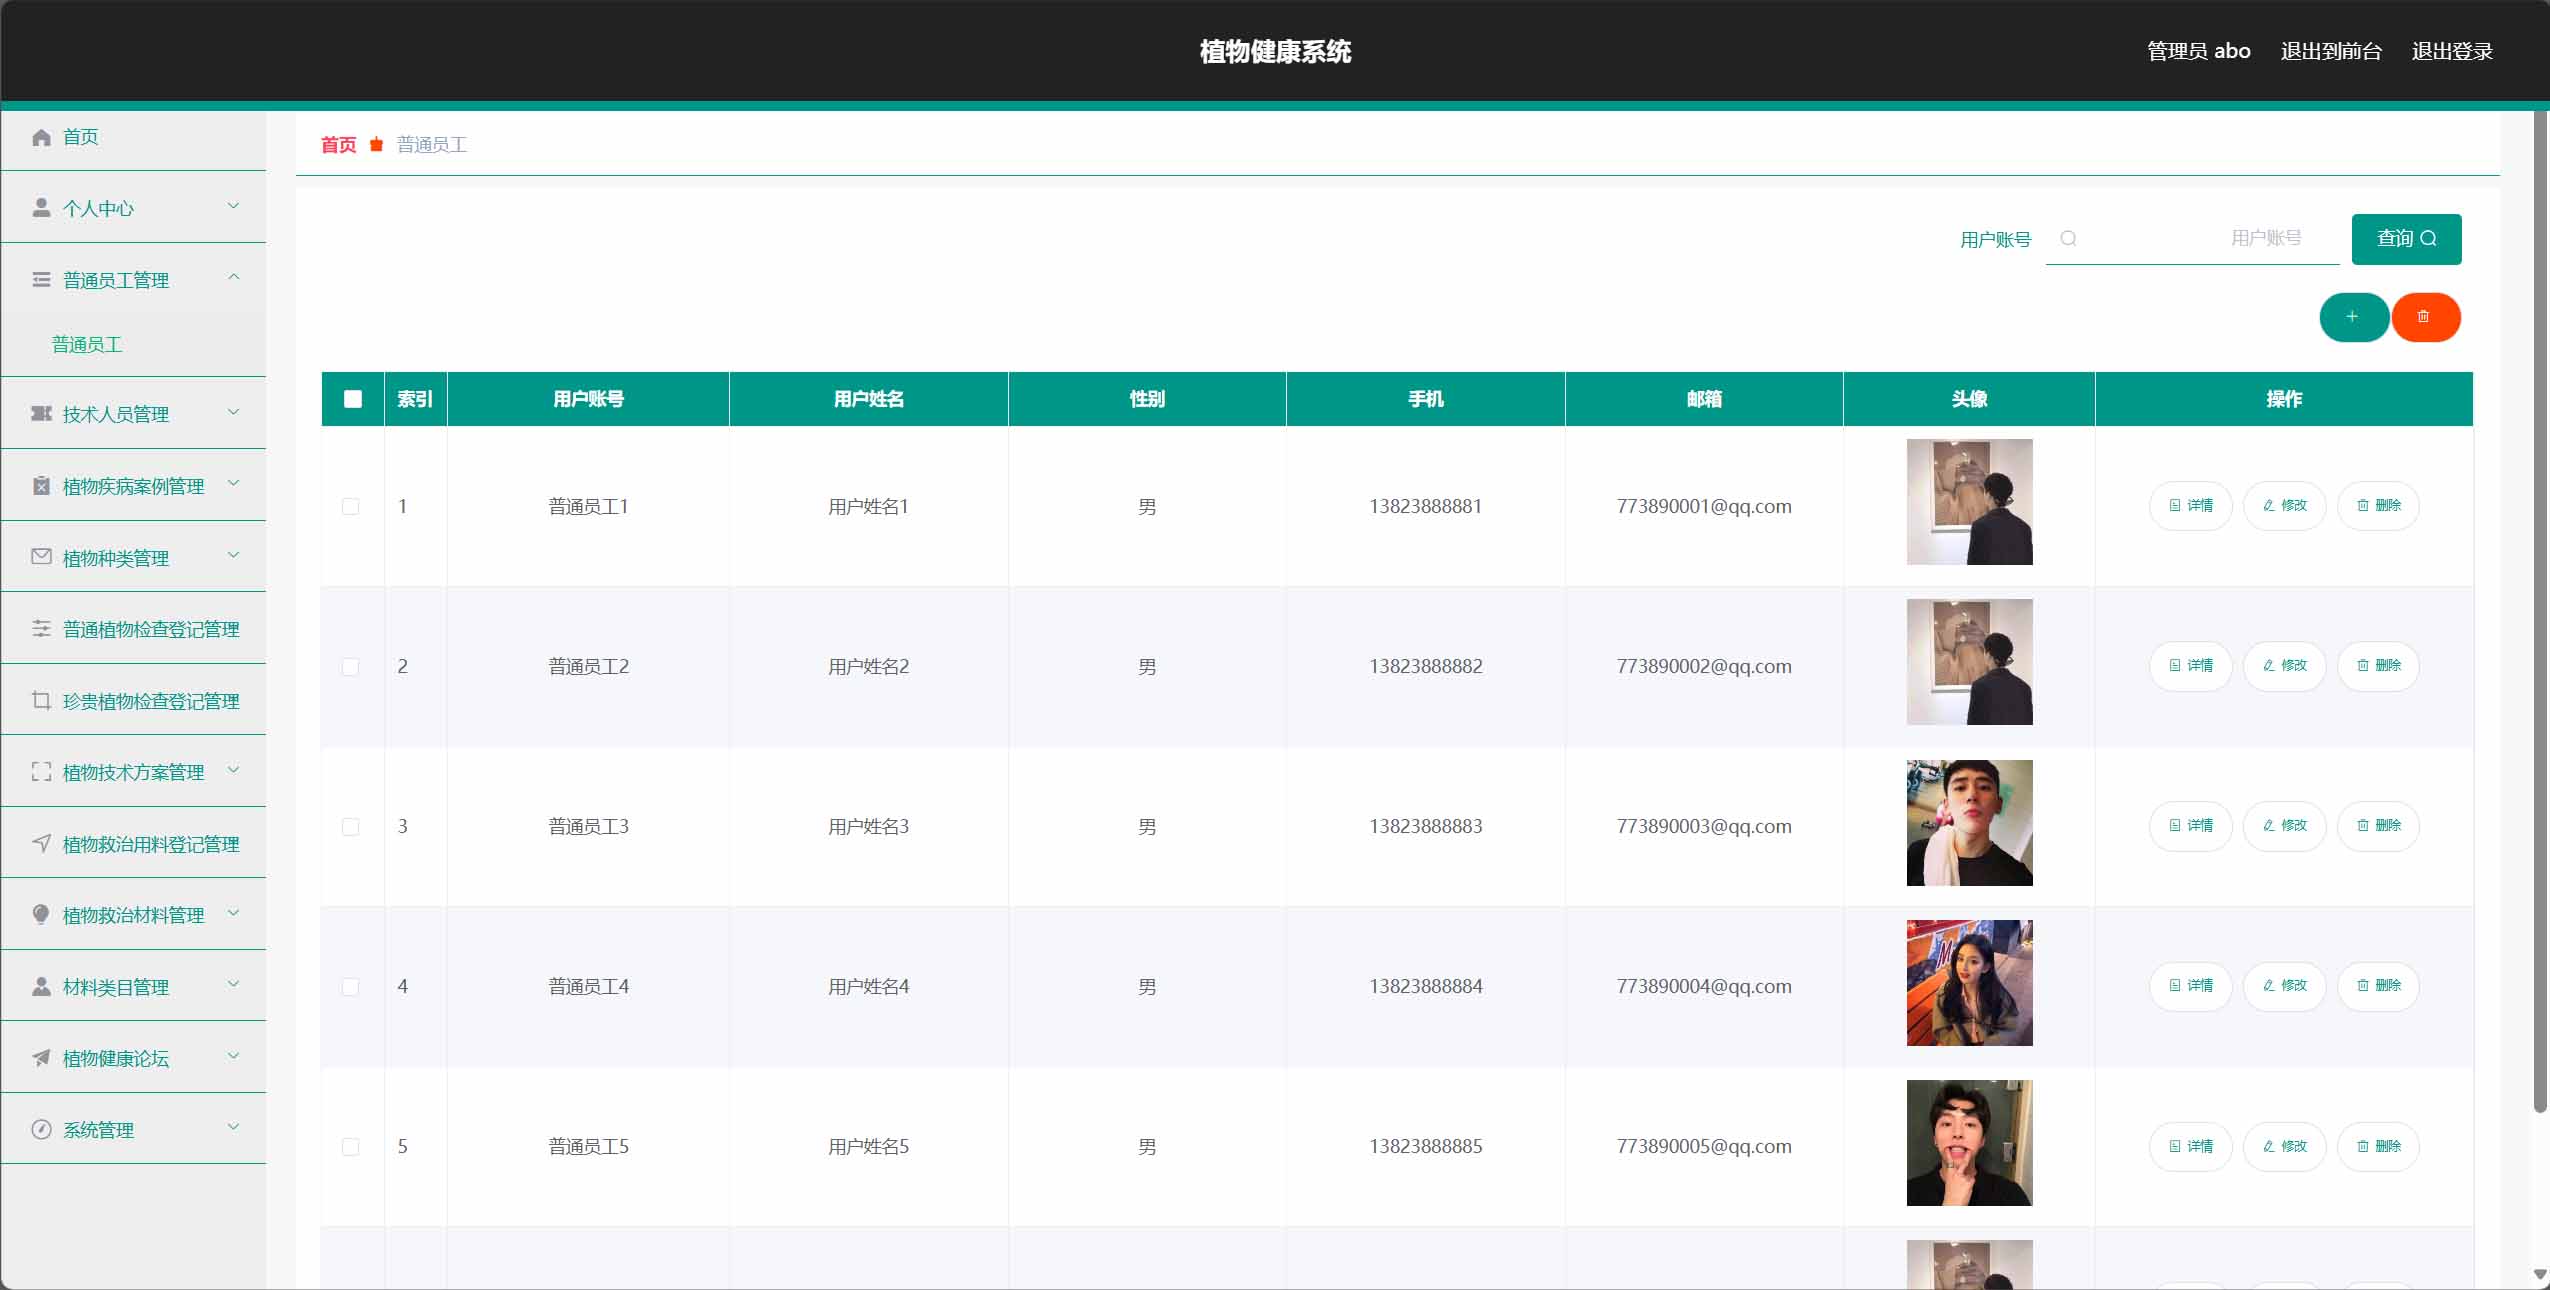The height and width of the screenshot is (1290, 2550).
Task: Click the crown icon in the breadcrumb
Action: (x=376, y=145)
